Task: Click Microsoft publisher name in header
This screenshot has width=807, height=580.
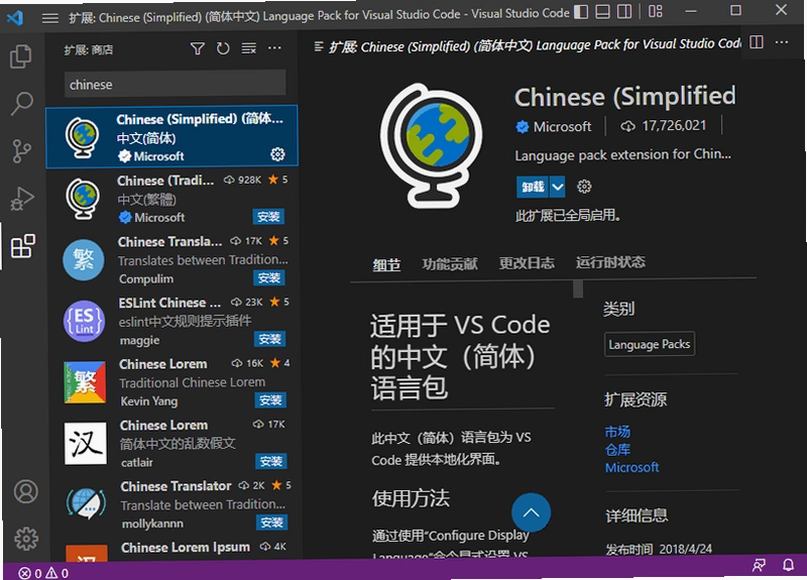Action: click(x=562, y=126)
